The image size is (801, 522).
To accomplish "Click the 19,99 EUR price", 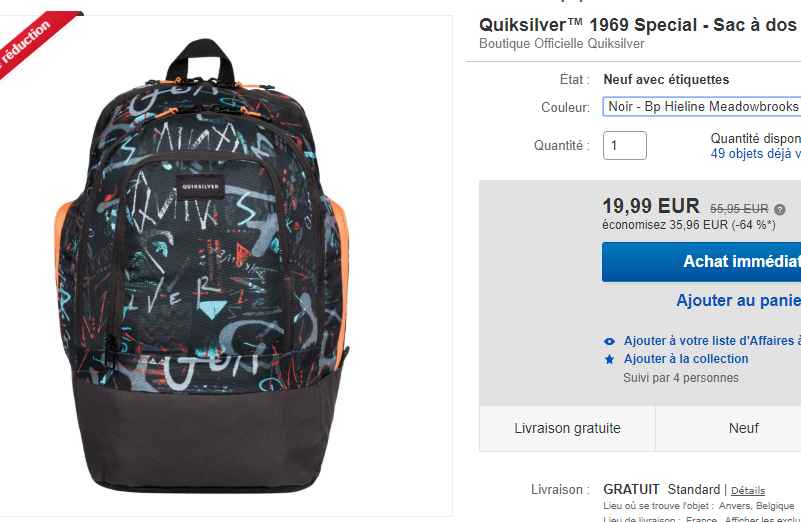I will [x=651, y=206].
